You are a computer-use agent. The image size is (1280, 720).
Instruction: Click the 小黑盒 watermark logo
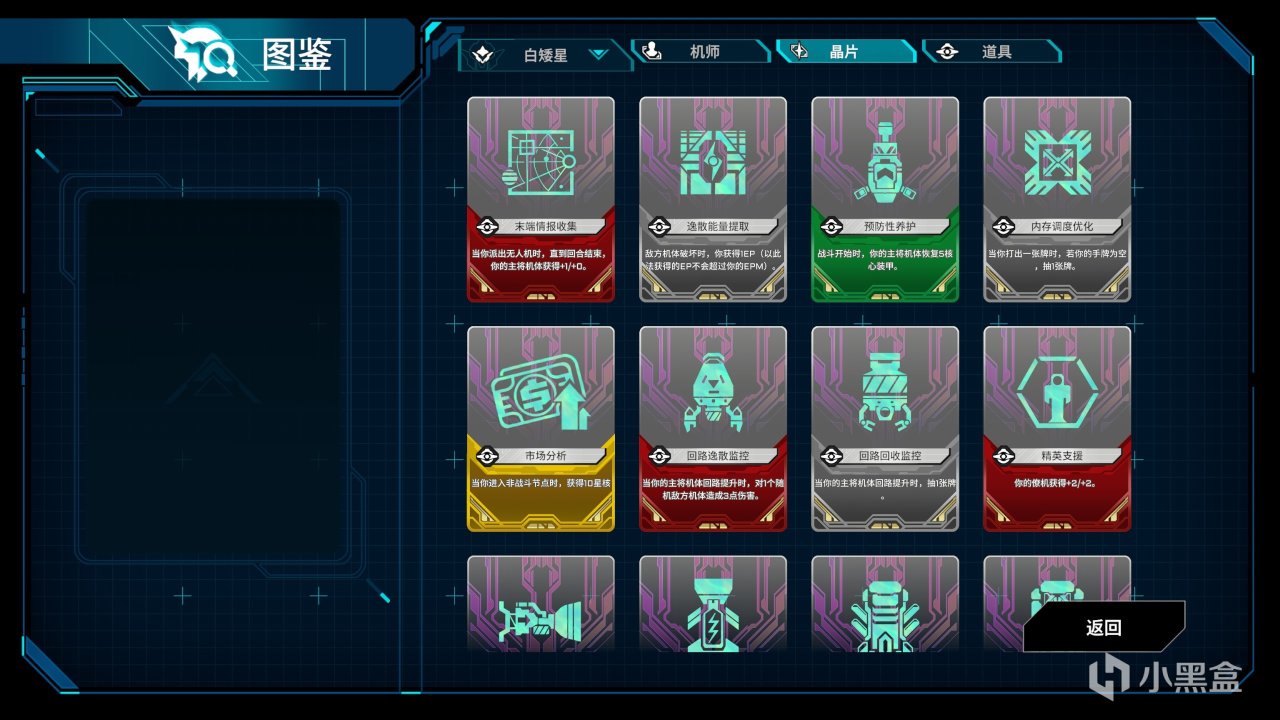[x=1163, y=679]
